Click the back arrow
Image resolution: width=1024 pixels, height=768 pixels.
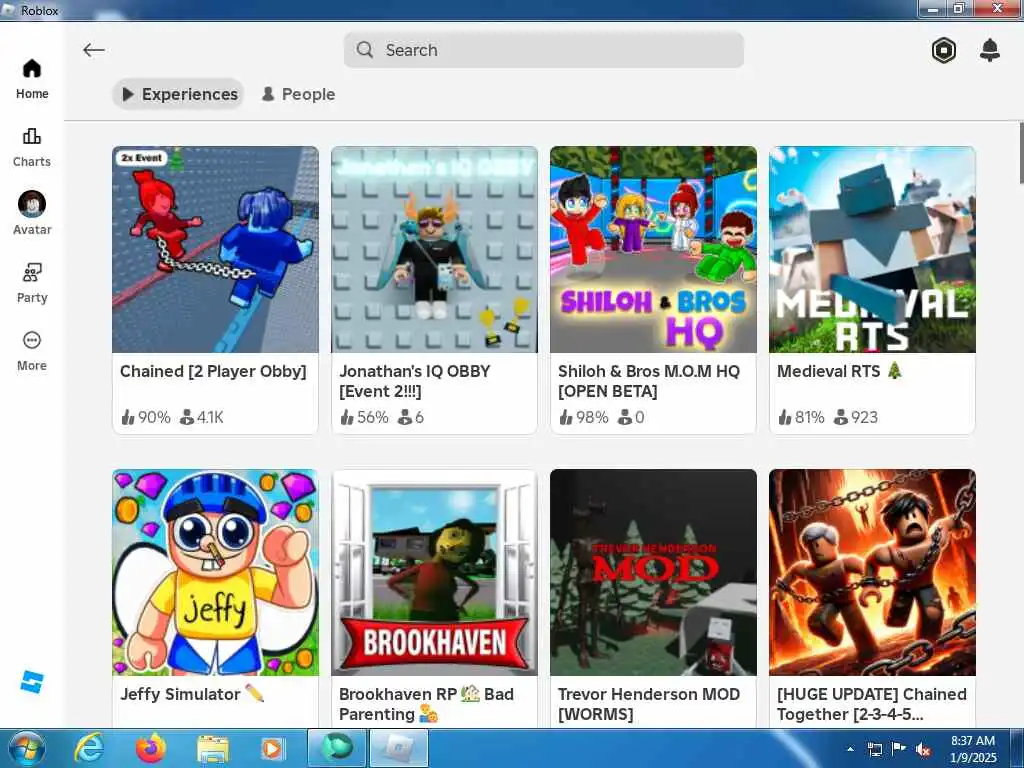[93, 50]
